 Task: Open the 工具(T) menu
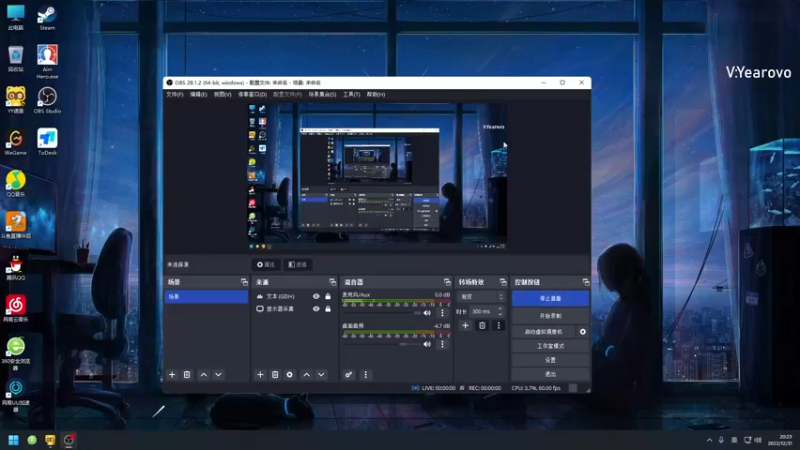click(x=352, y=94)
